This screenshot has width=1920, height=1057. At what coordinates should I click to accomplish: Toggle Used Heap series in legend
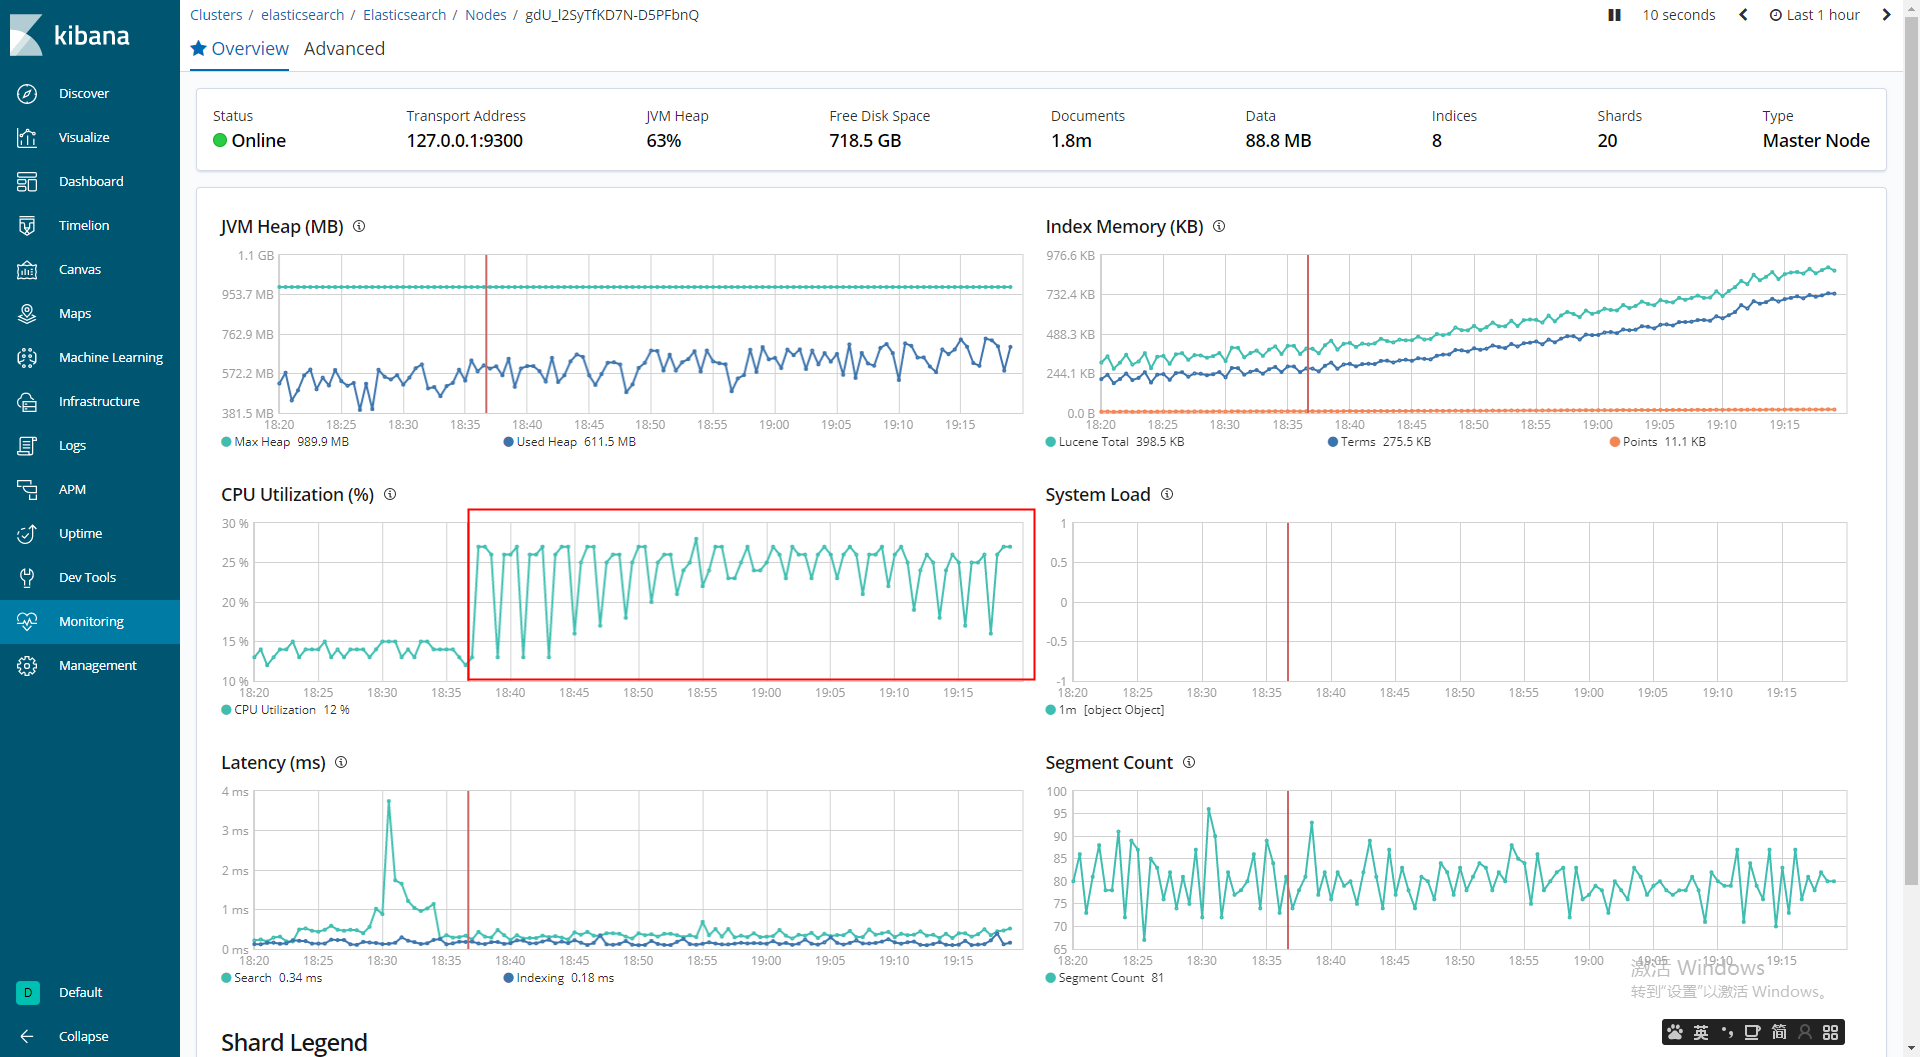coord(570,442)
